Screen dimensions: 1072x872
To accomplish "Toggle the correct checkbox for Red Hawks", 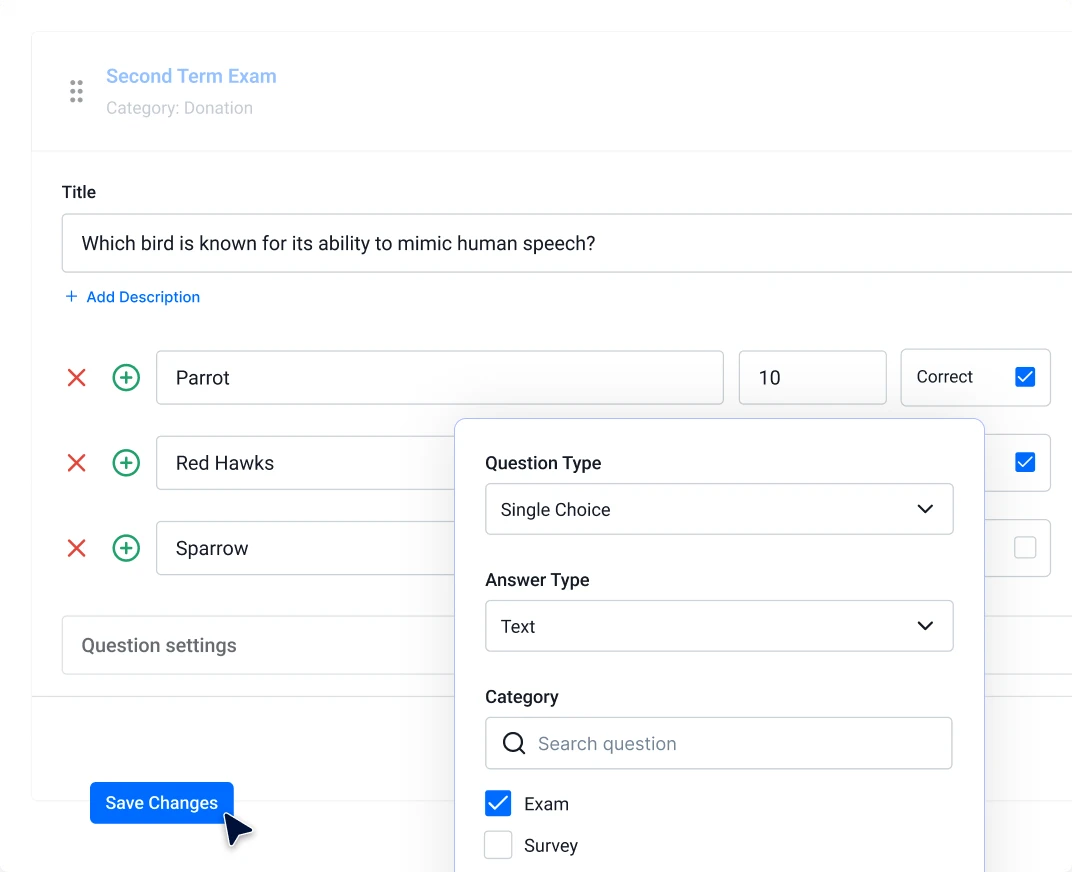I will click(1025, 462).
